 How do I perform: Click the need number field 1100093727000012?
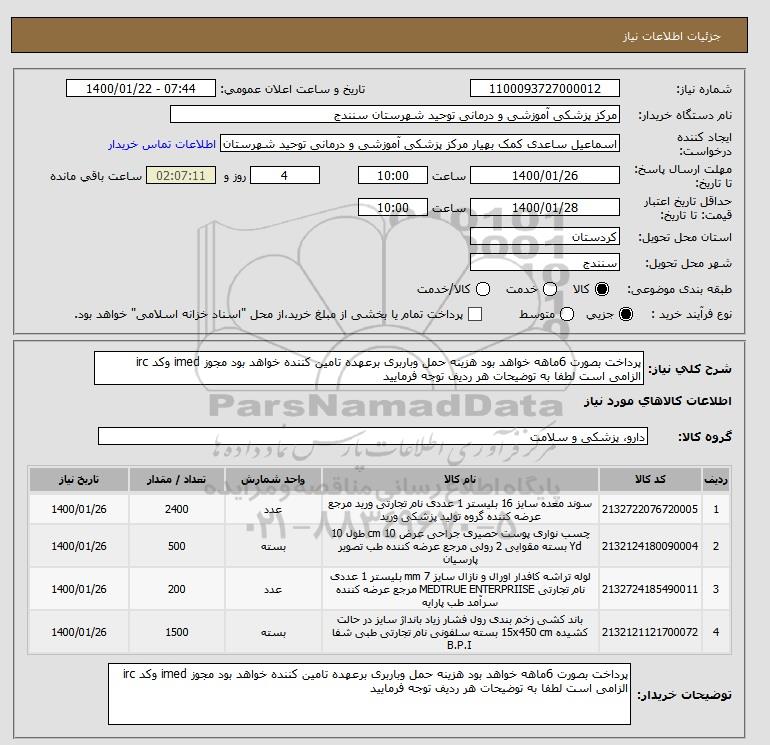pos(545,88)
